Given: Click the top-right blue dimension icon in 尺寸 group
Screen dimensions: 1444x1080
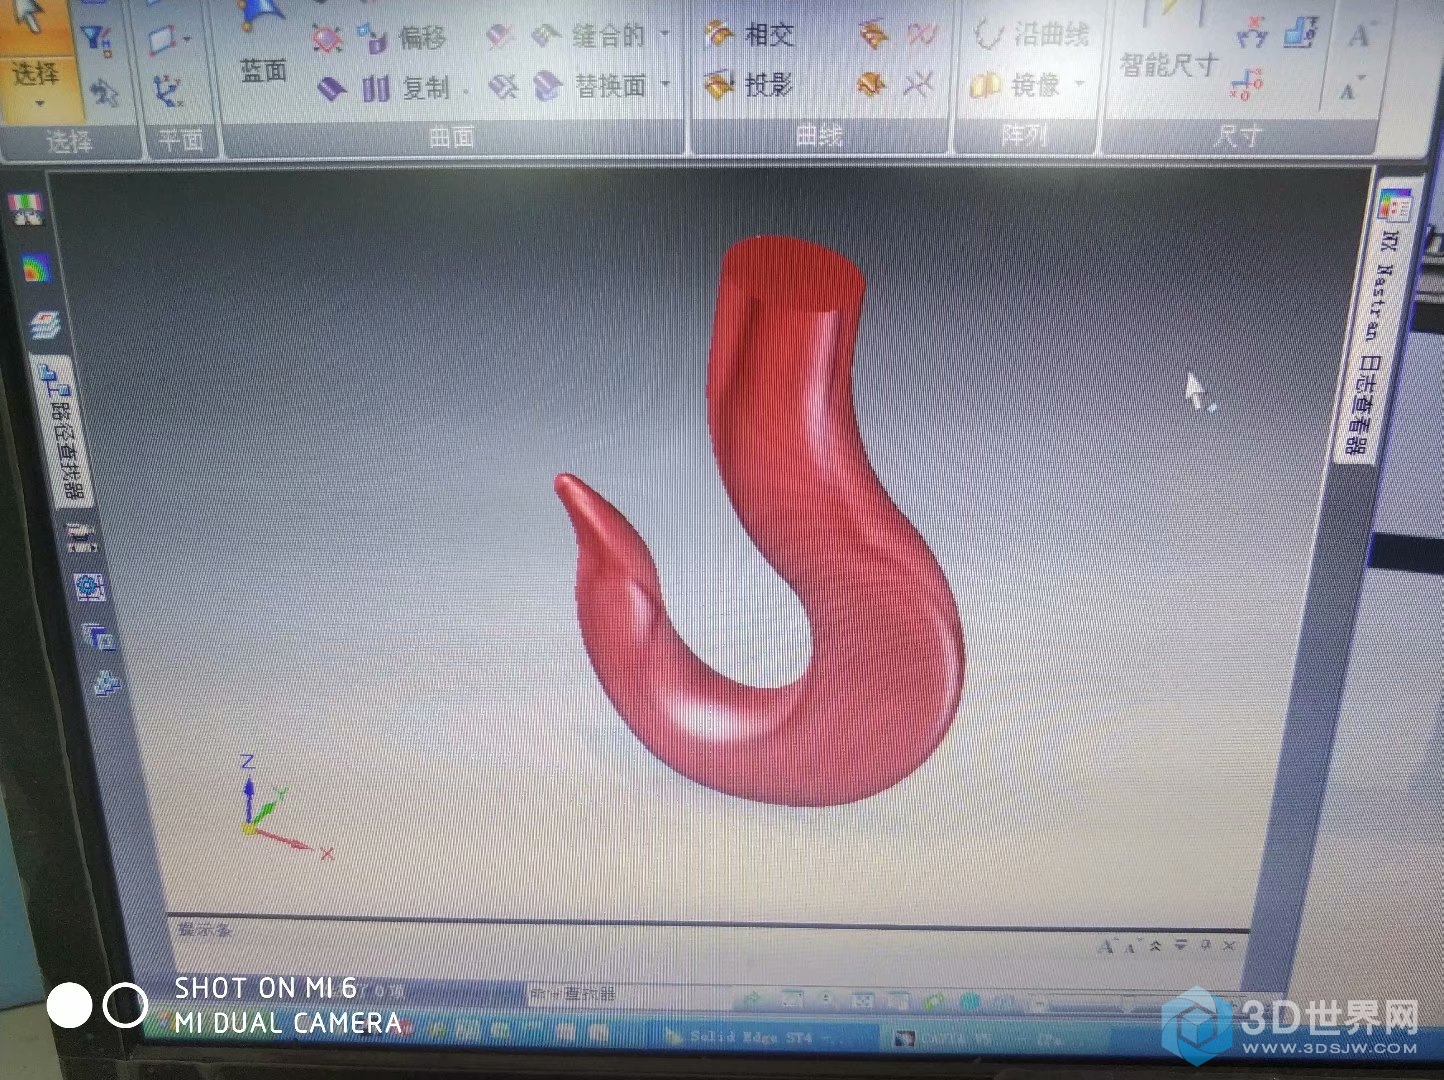Looking at the screenshot, I should (x=1301, y=33).
